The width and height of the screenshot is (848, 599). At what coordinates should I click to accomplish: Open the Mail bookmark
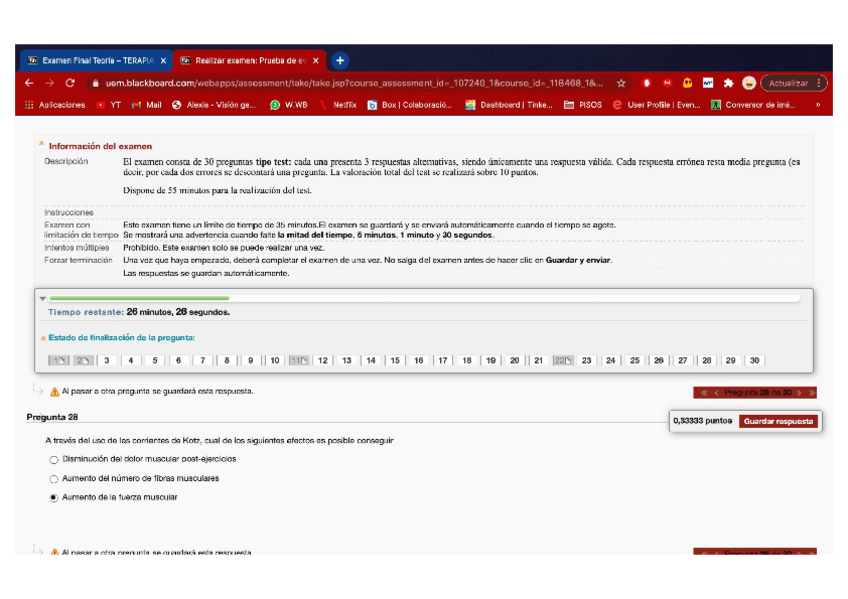[147, 104]
